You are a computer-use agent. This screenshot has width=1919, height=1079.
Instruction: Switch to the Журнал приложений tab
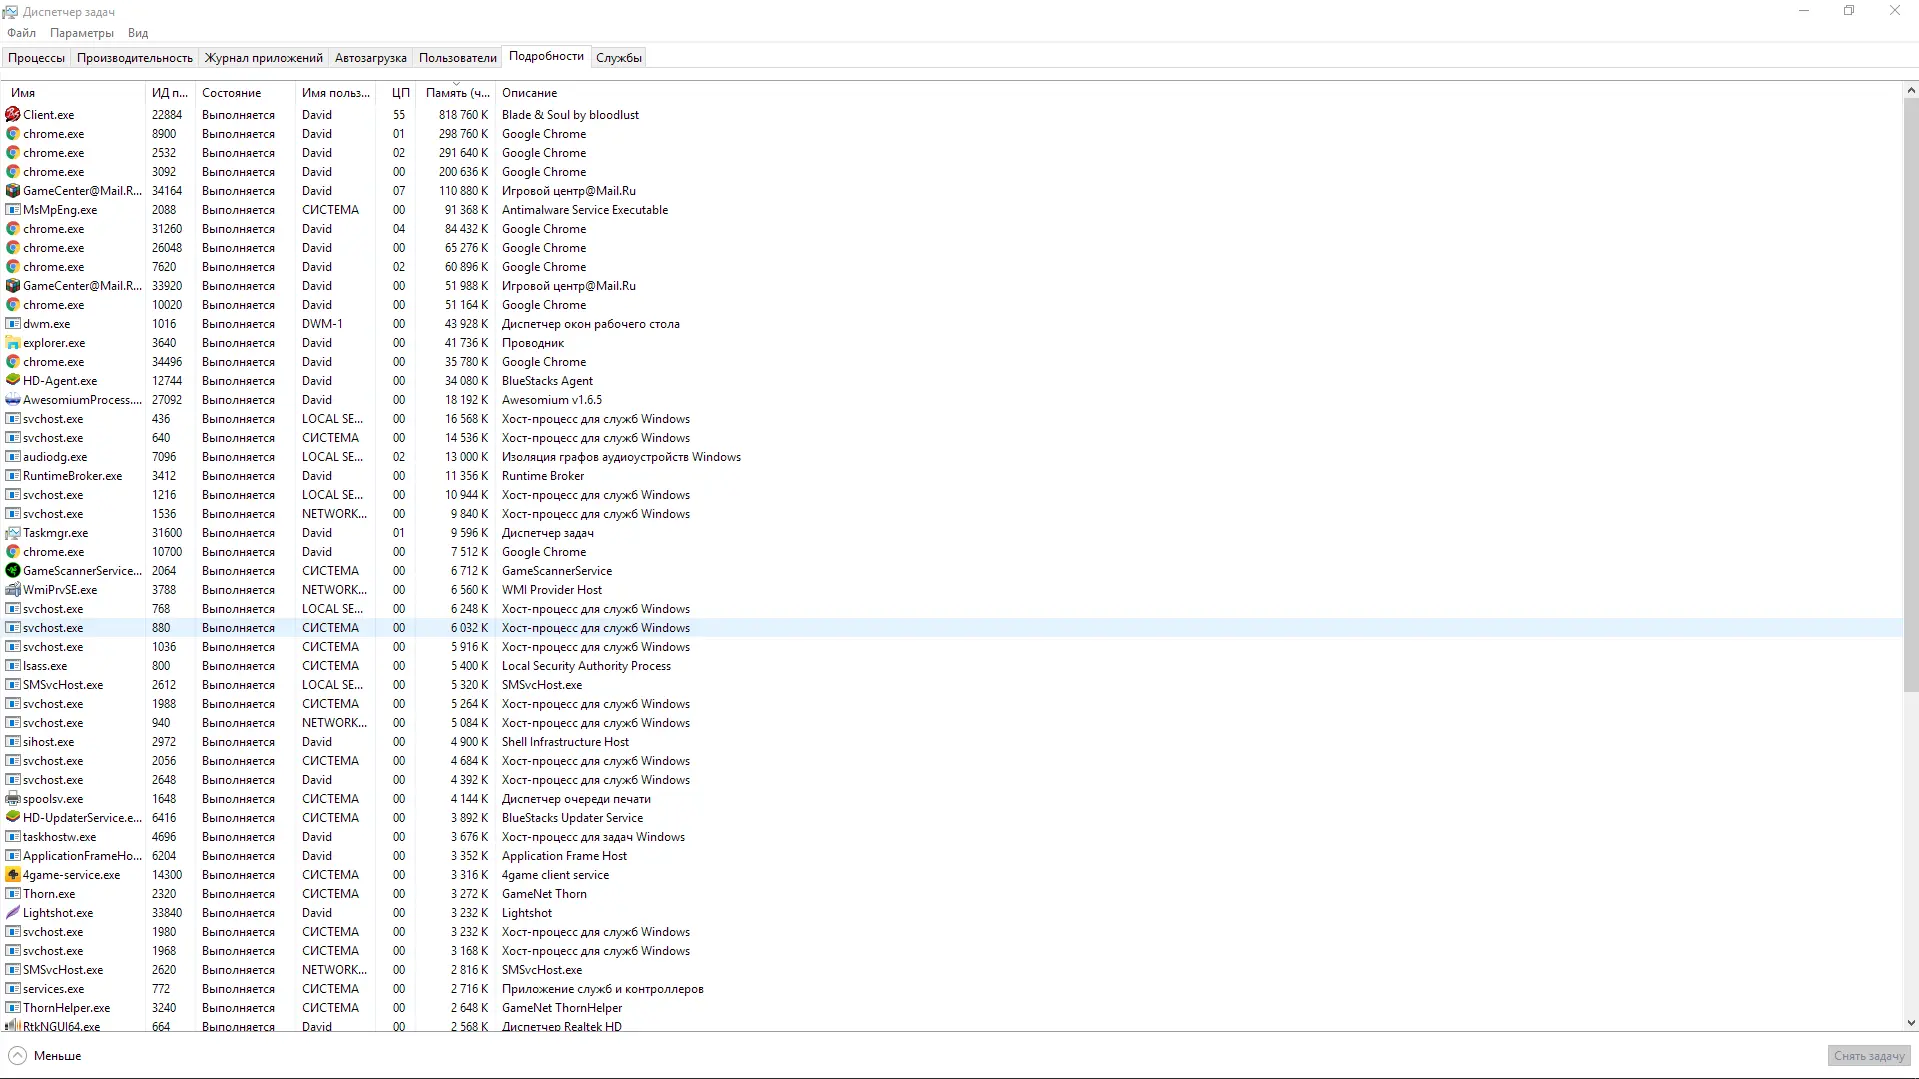[x=264, y=58]
